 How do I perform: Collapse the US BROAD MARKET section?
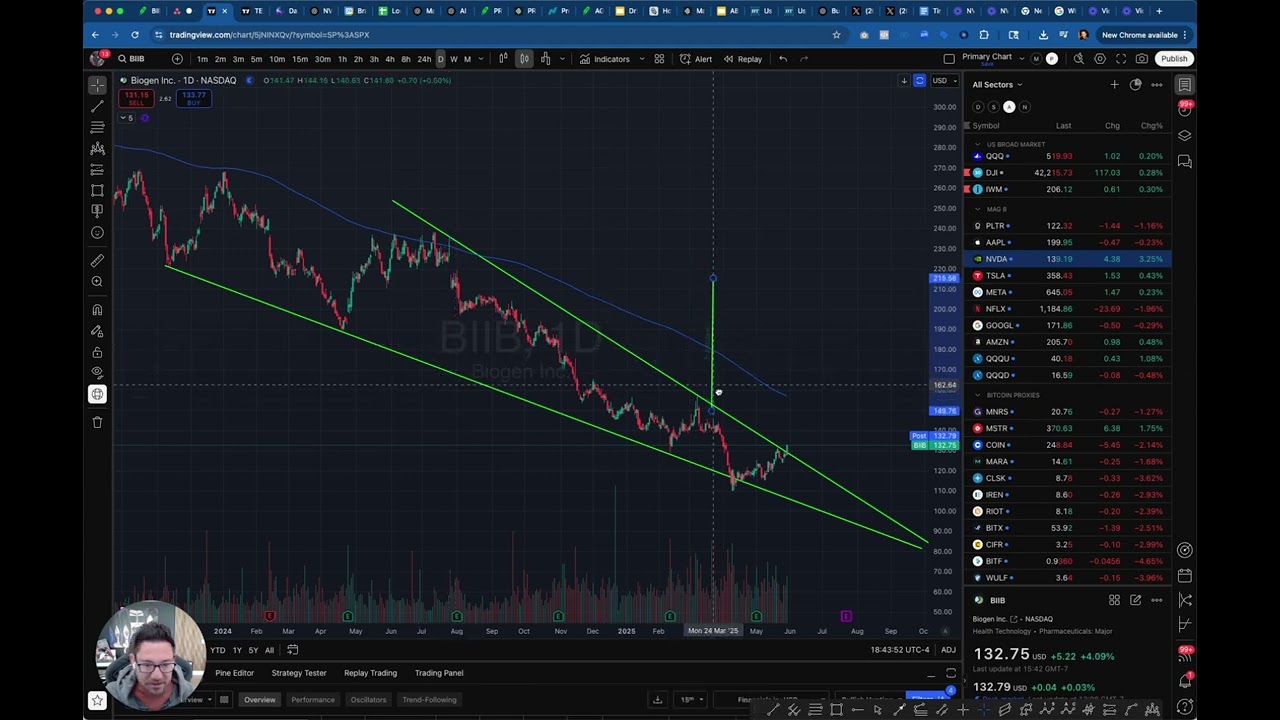pyautogui.click(x=978, y=145)
